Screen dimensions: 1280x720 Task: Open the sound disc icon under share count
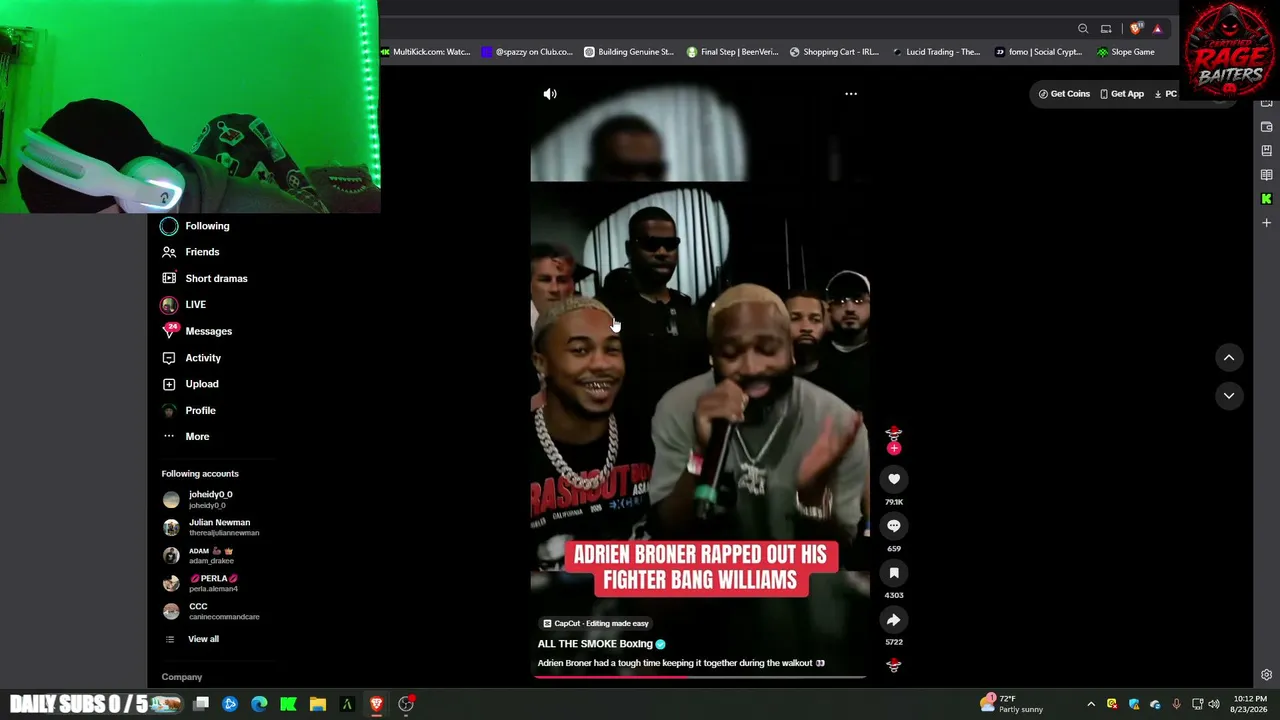pos(894,666)
